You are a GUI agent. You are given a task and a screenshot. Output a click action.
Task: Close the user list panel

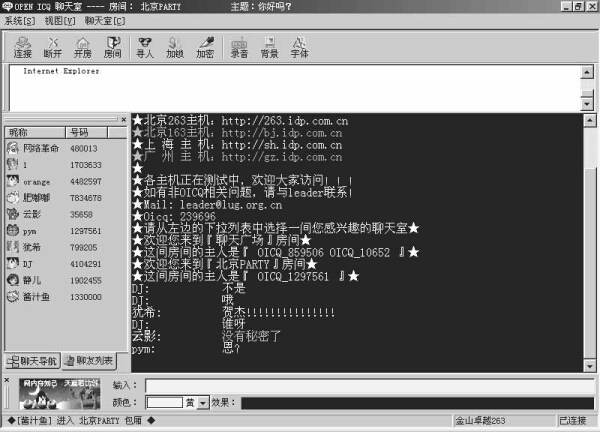click(x=124, y=120)
